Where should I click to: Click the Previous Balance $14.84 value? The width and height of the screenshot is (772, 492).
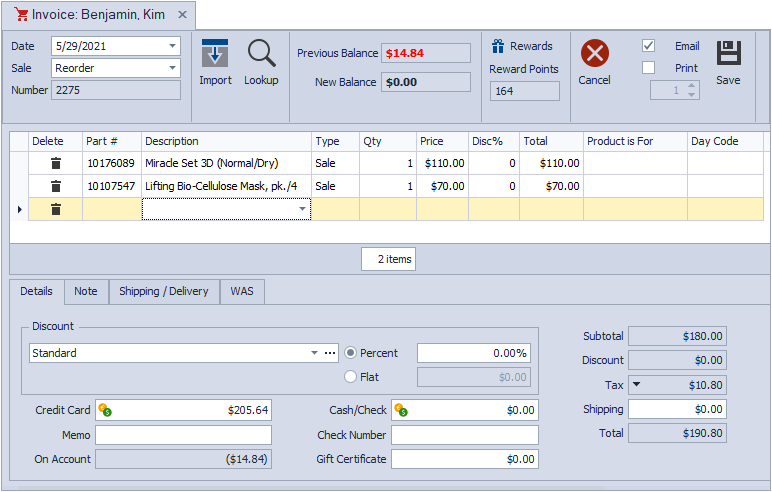click(426, 53)
